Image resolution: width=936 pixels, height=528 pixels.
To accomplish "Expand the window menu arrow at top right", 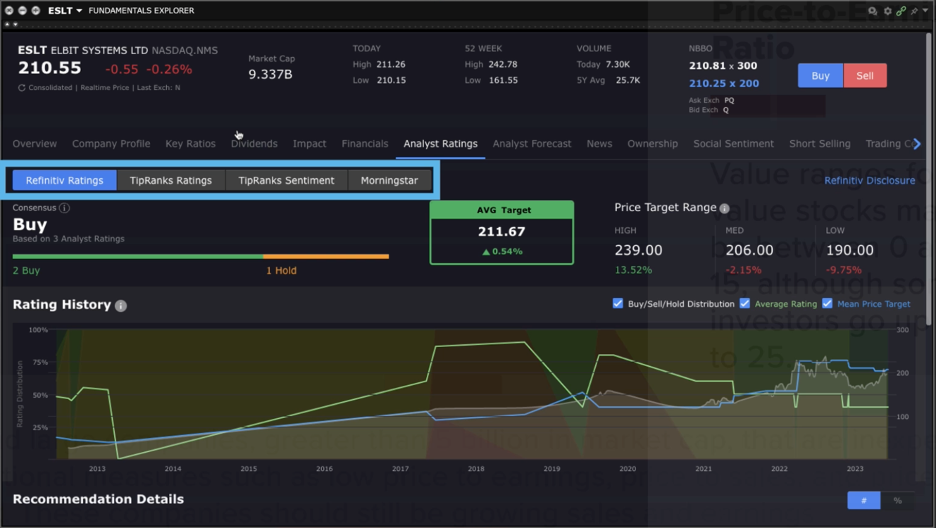I will tap(927, 11).
